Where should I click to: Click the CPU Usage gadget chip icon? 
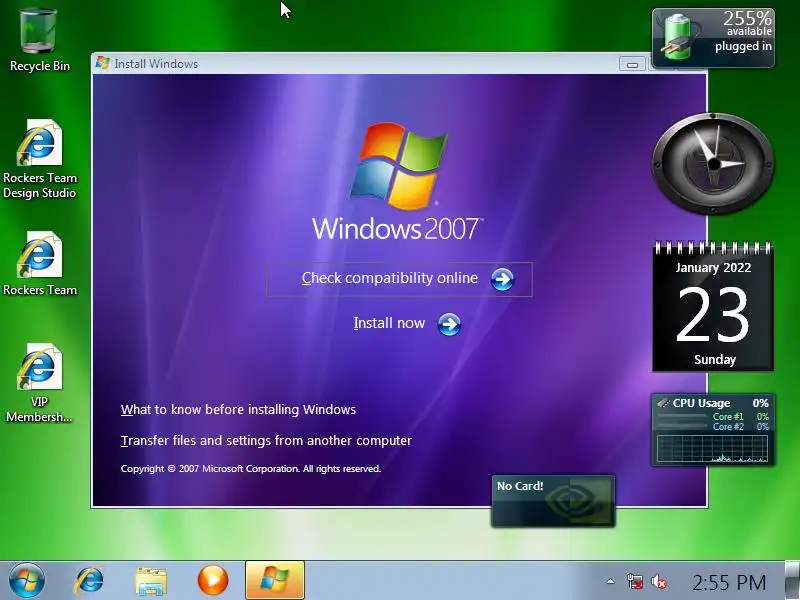tap(663, 403)
